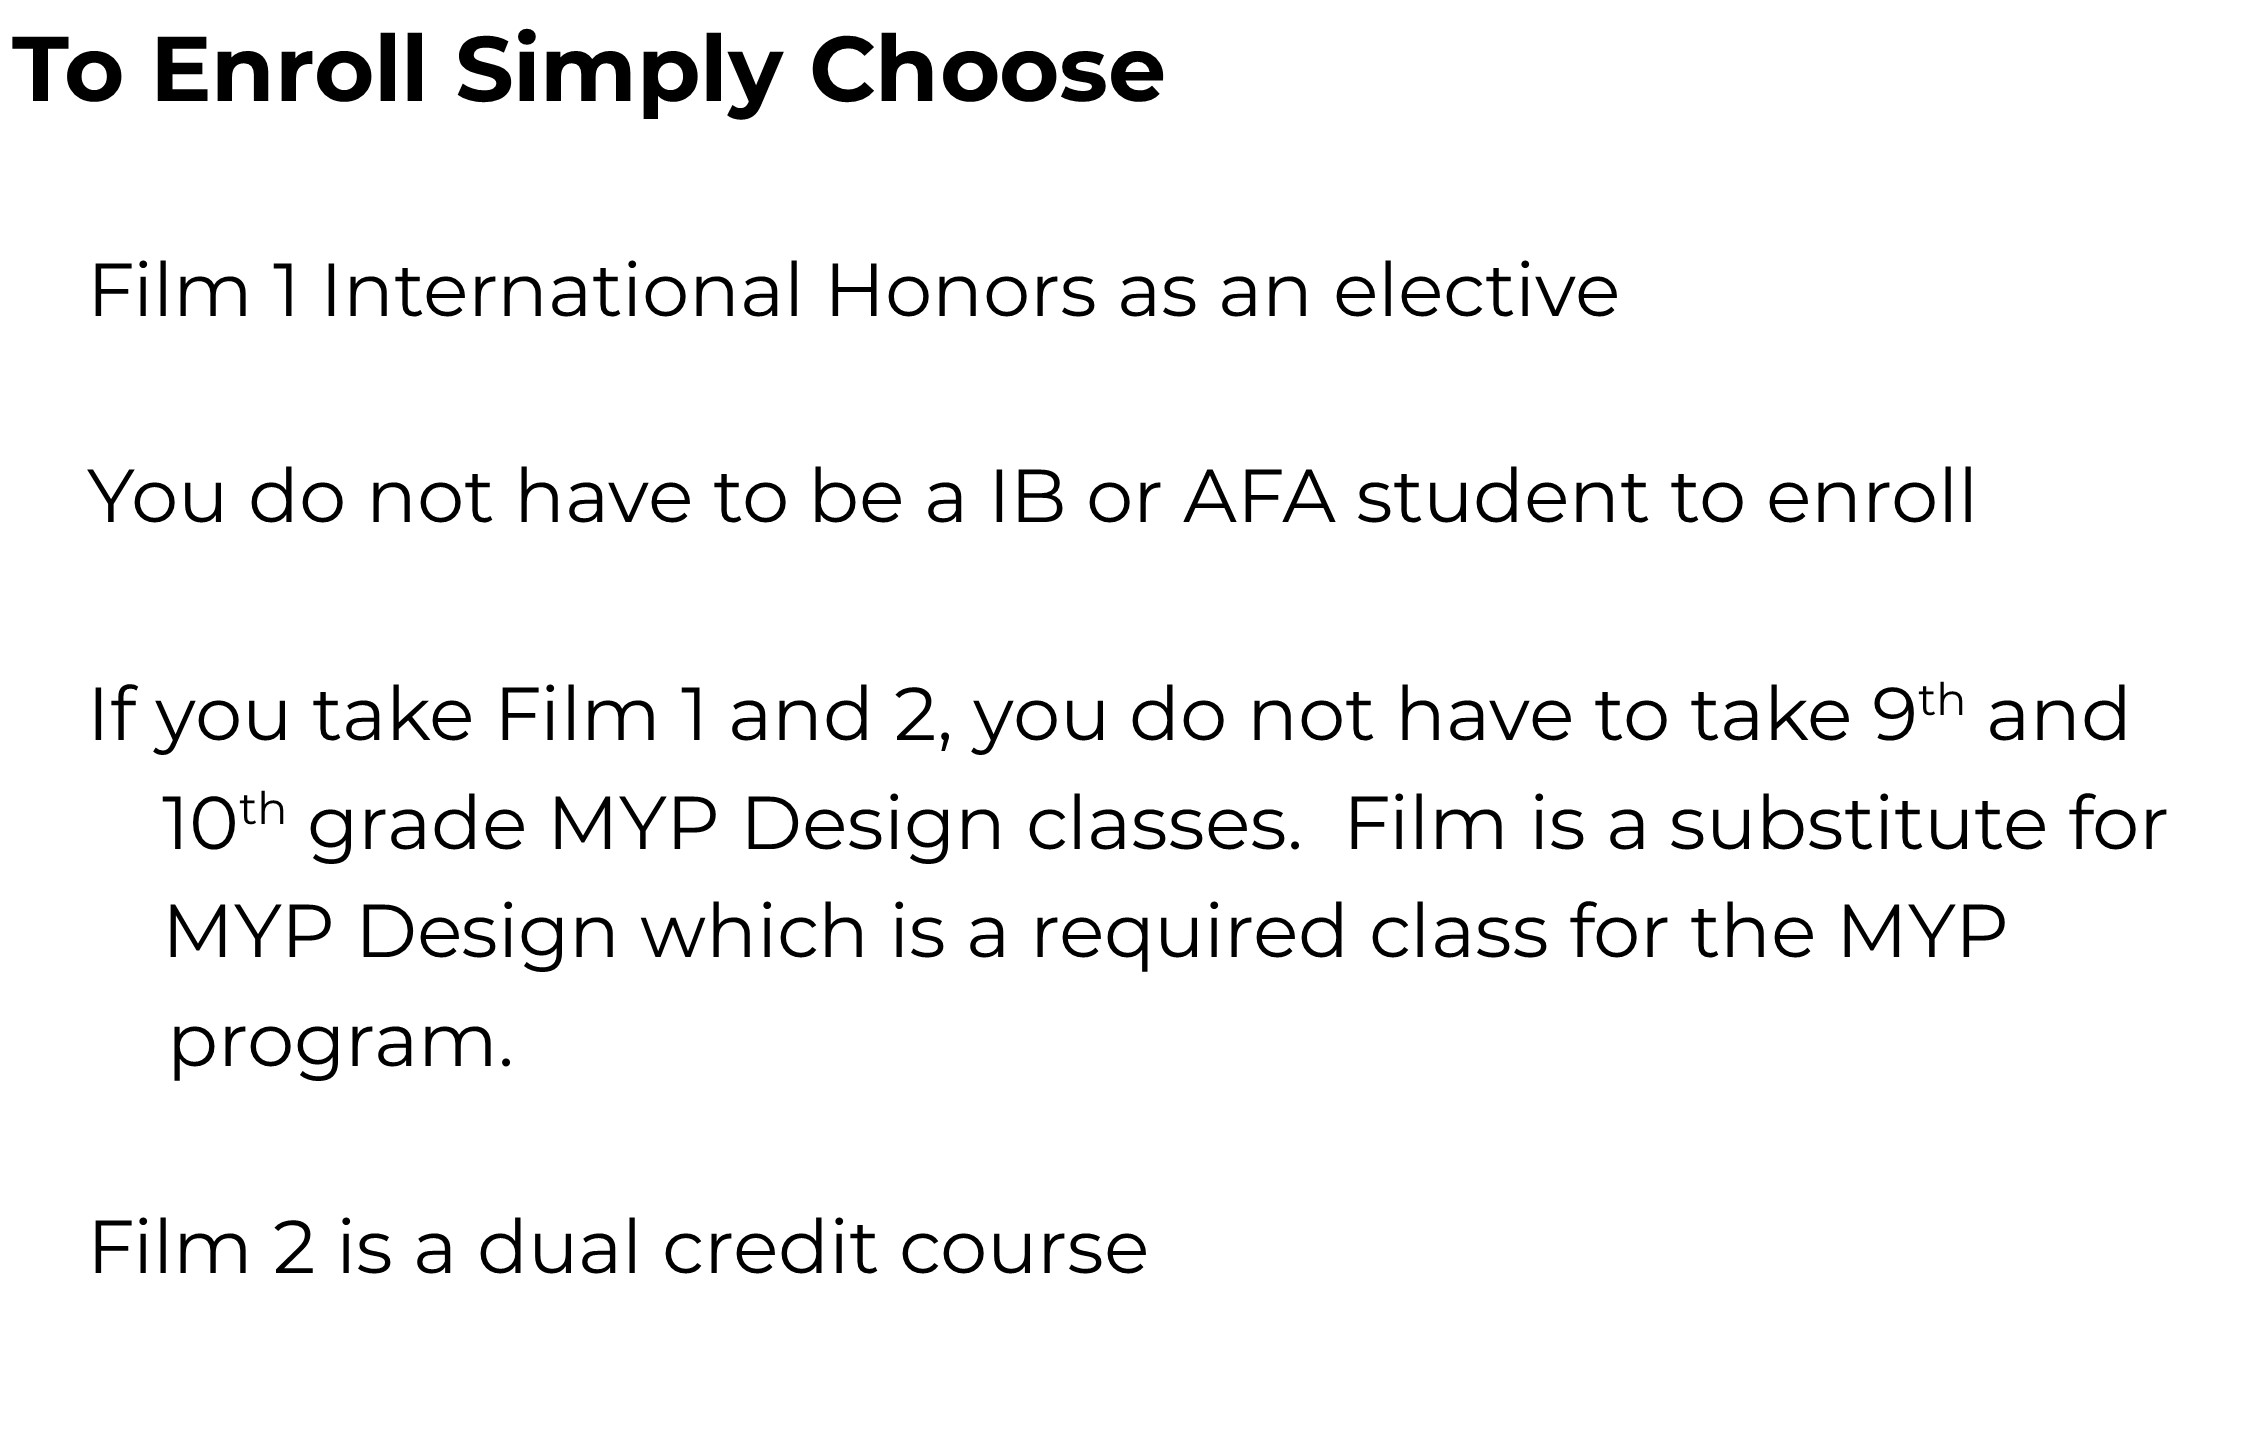Click the word "dual" in the last line
Viewport: 2241px width, 1439px height.
[x=558, y=1248]
